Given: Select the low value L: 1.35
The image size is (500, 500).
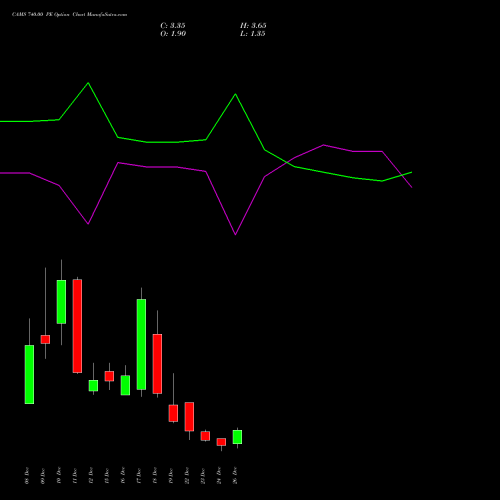Looking at the screenshot, I should coord(253,34).
